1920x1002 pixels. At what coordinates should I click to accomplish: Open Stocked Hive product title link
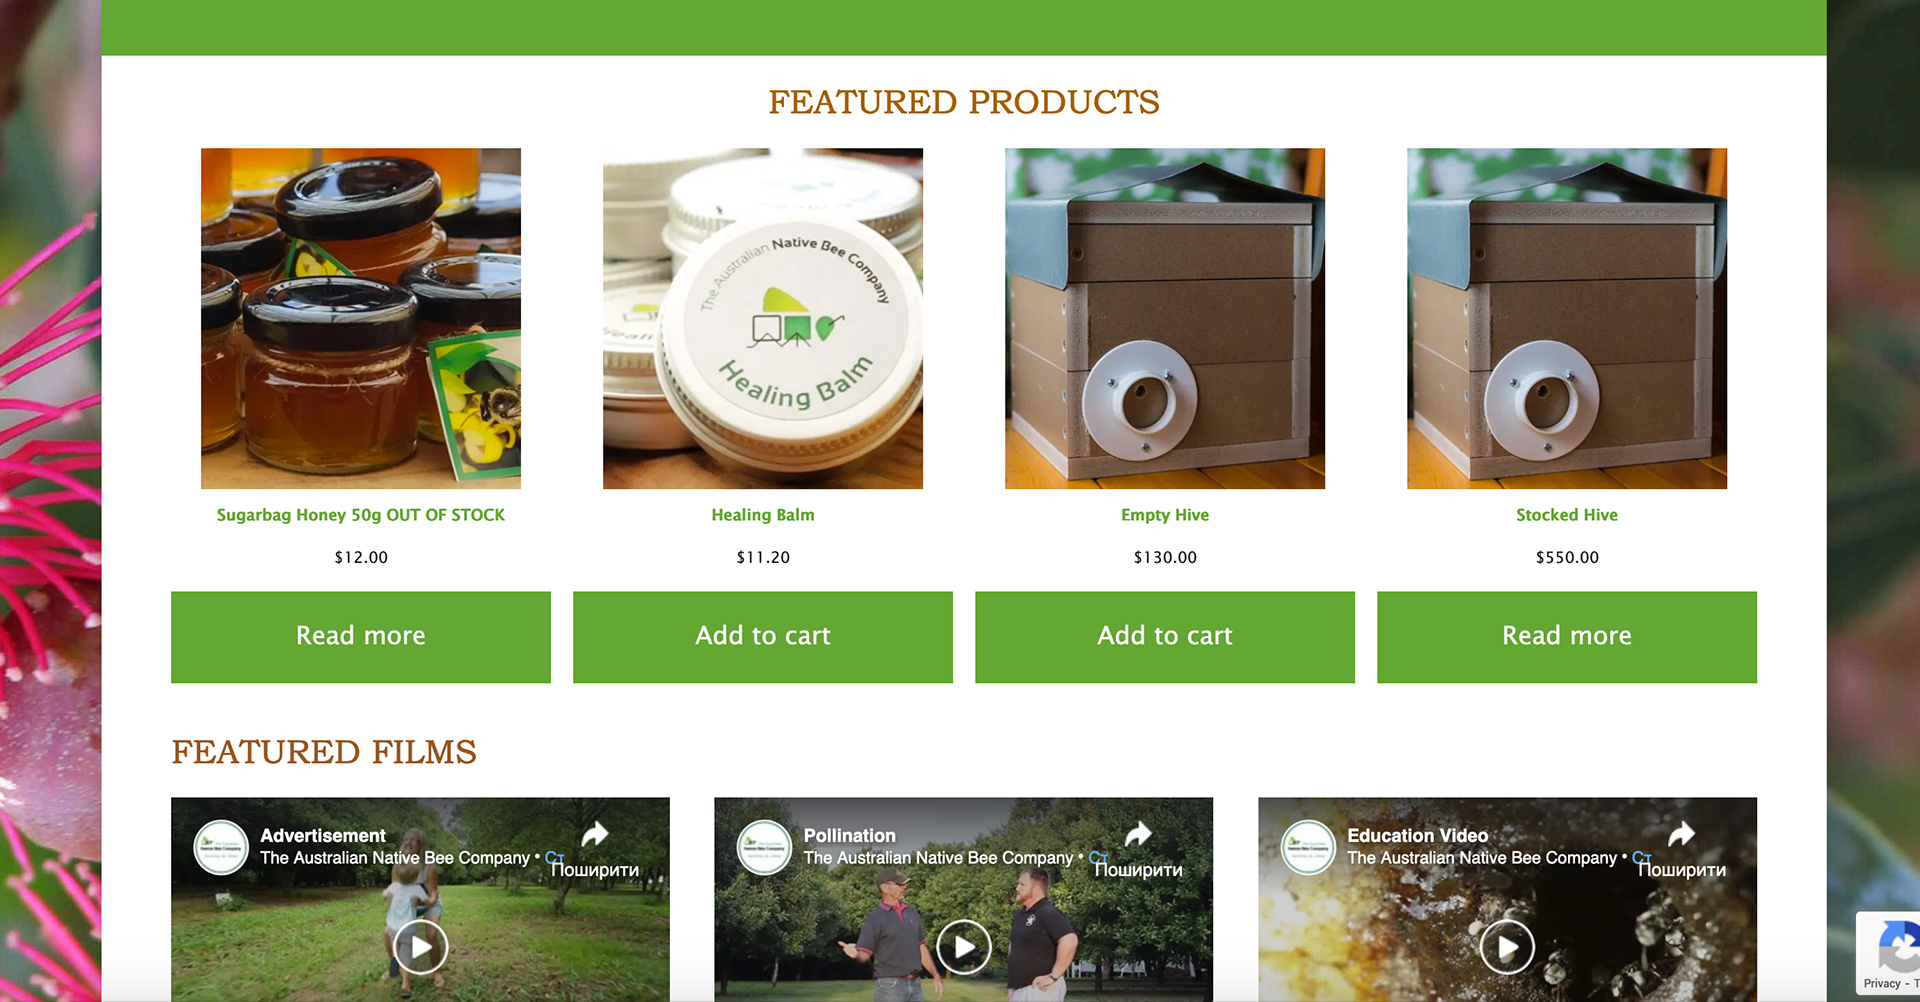(x=1567, y=515)
